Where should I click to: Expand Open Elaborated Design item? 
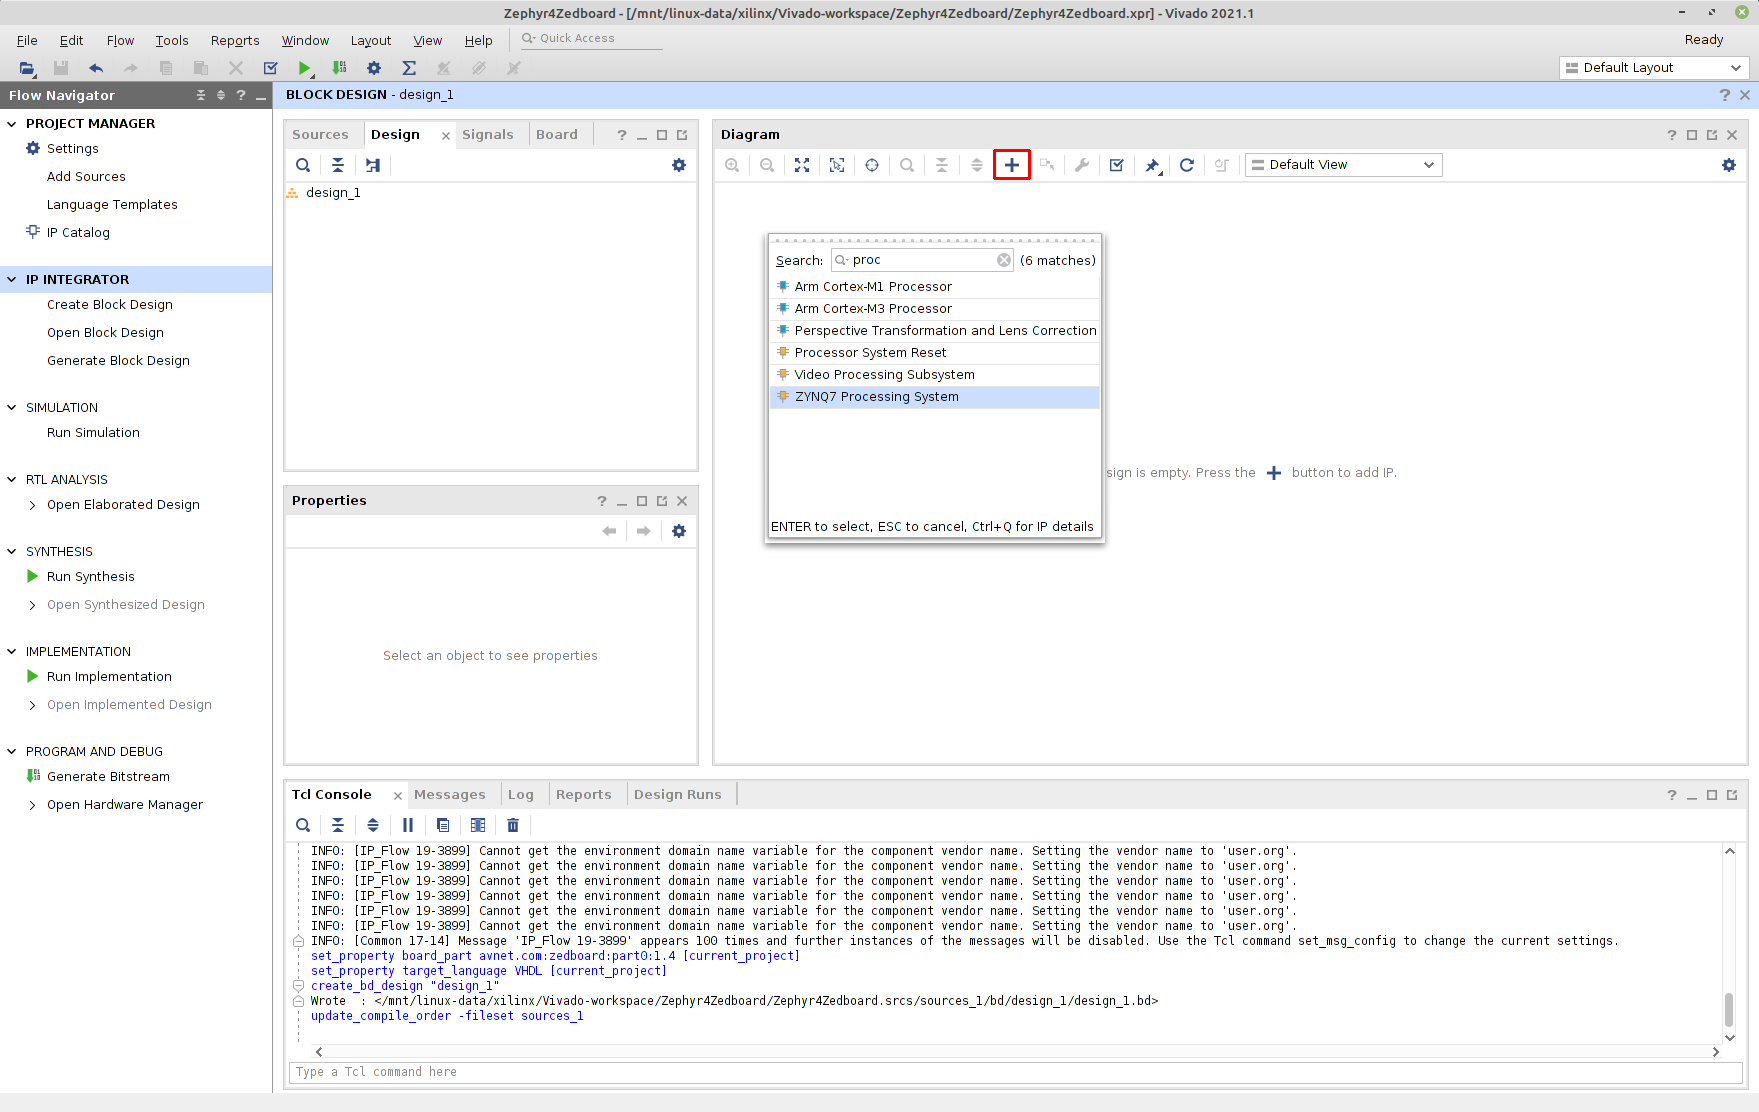(x=32, y=505)
